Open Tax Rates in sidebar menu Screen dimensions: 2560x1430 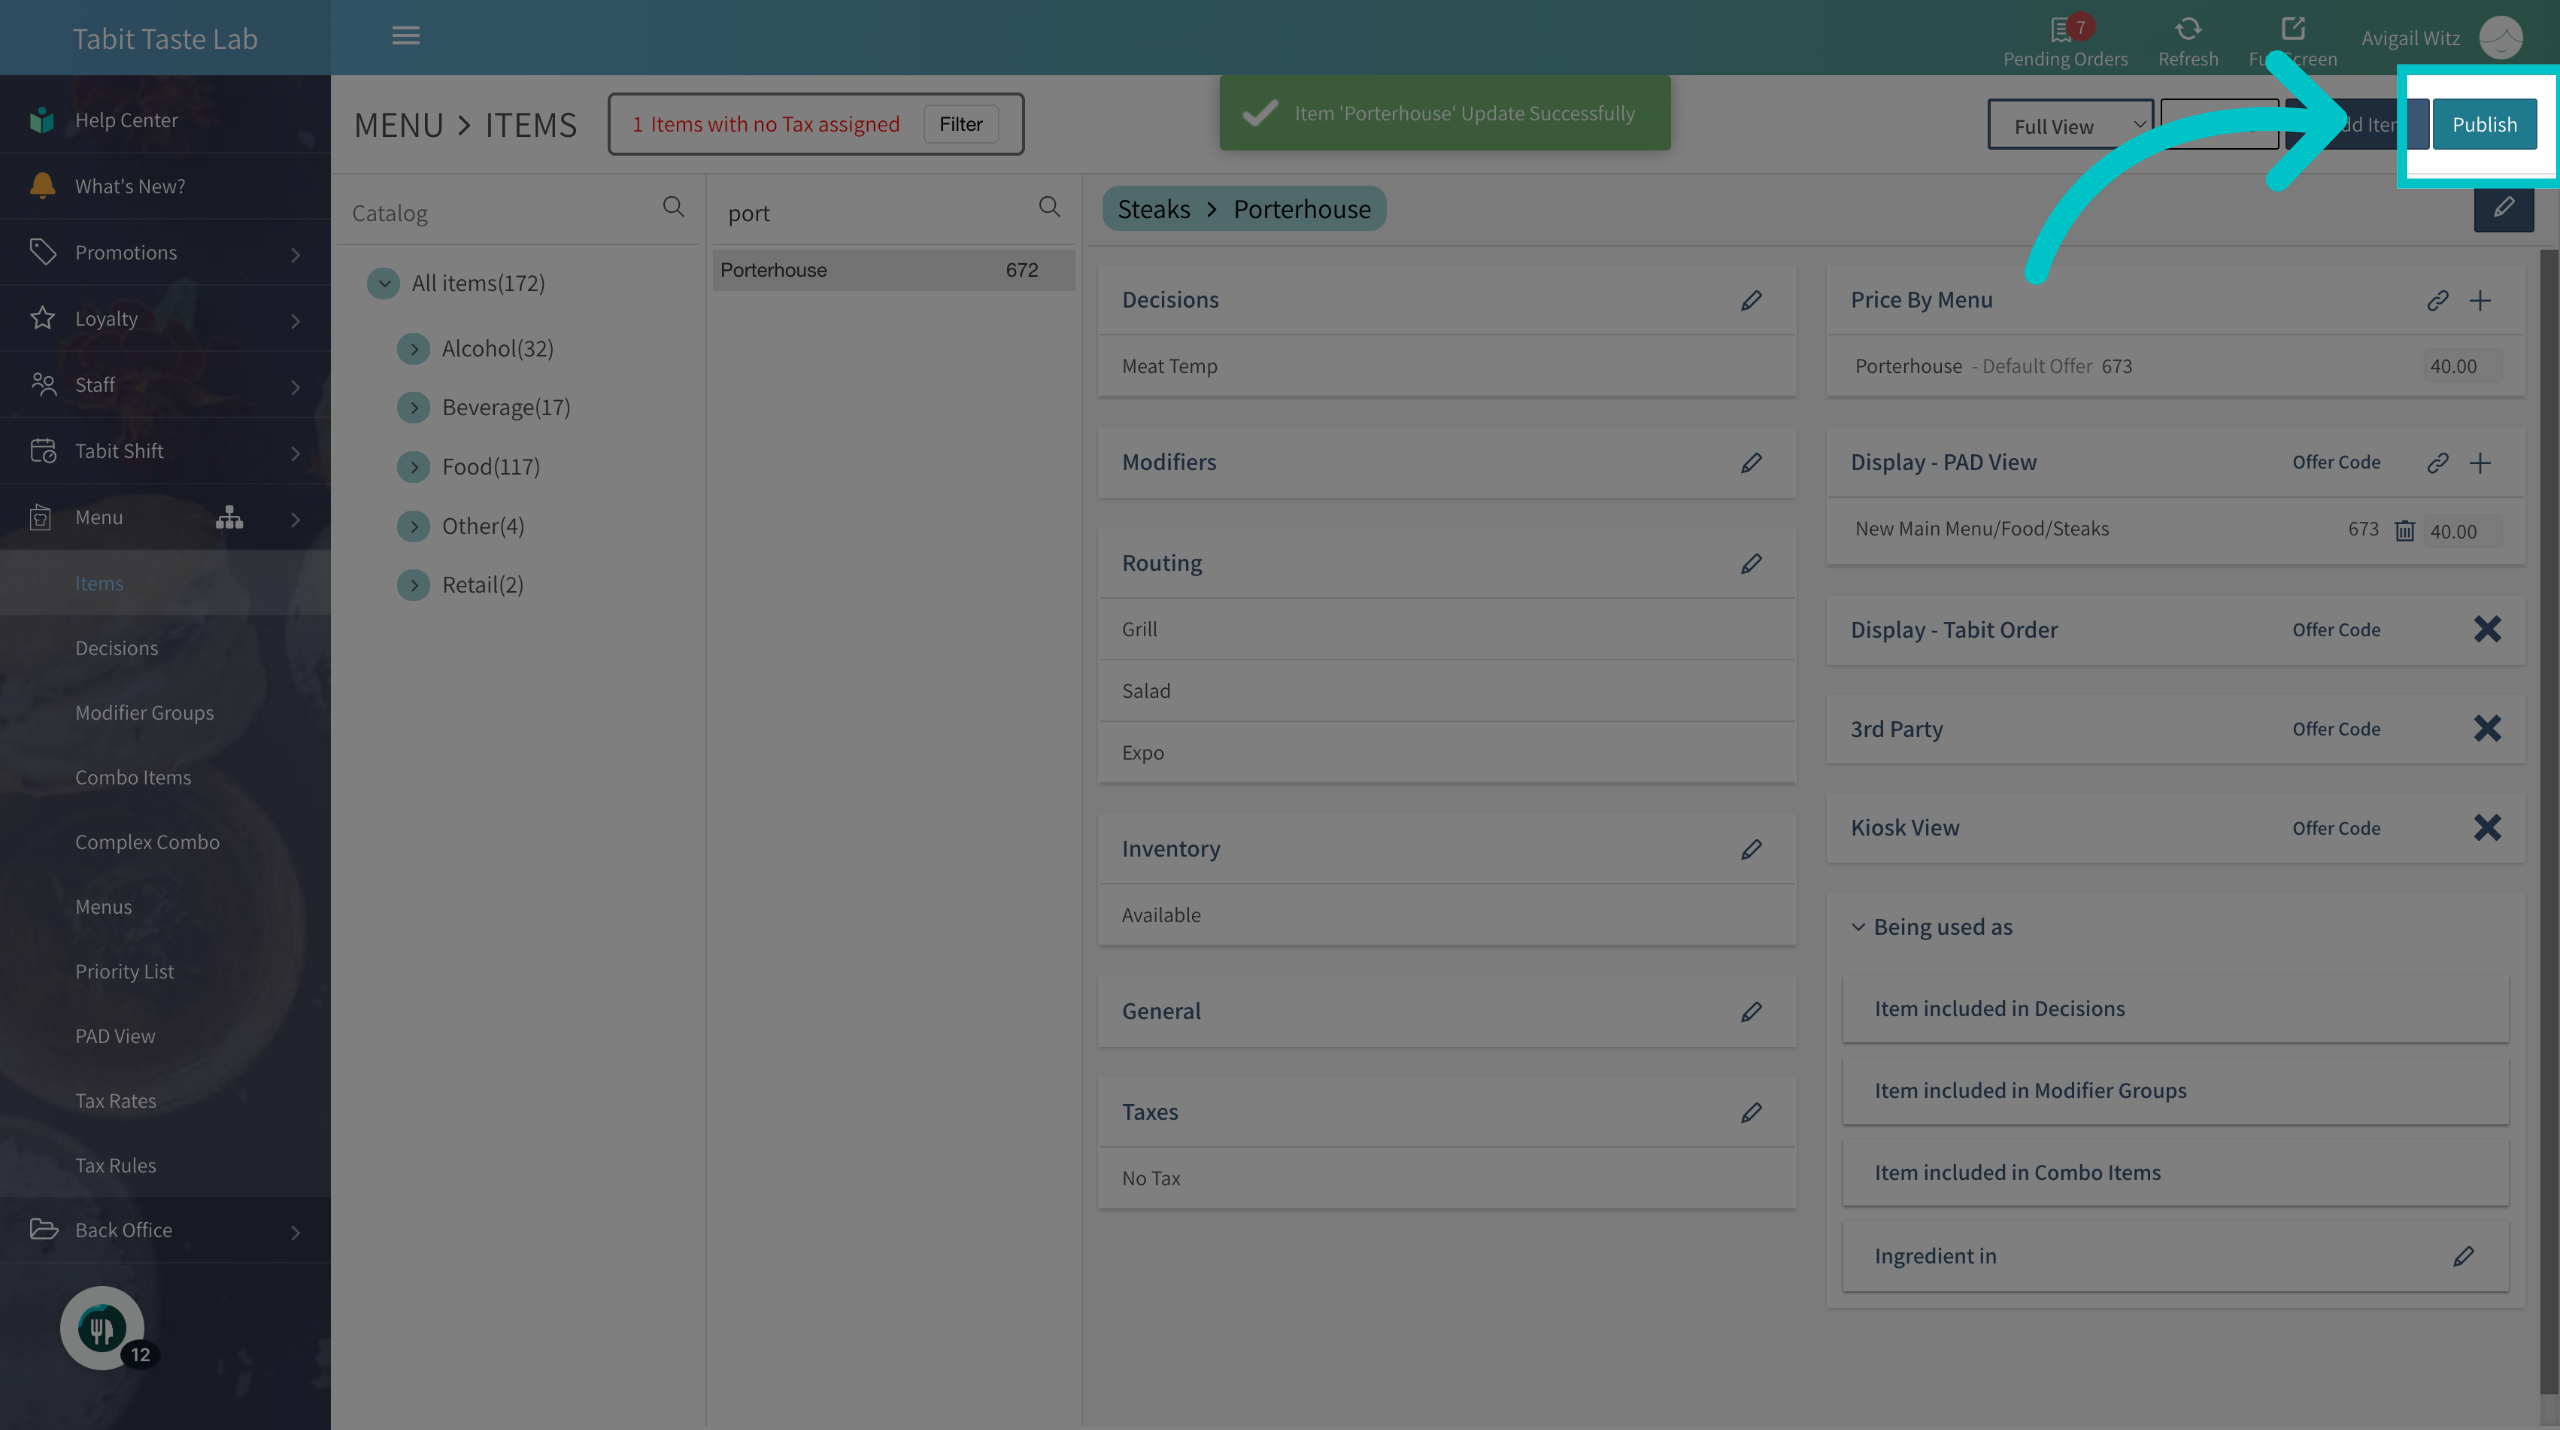click(x=115, y=1100)
